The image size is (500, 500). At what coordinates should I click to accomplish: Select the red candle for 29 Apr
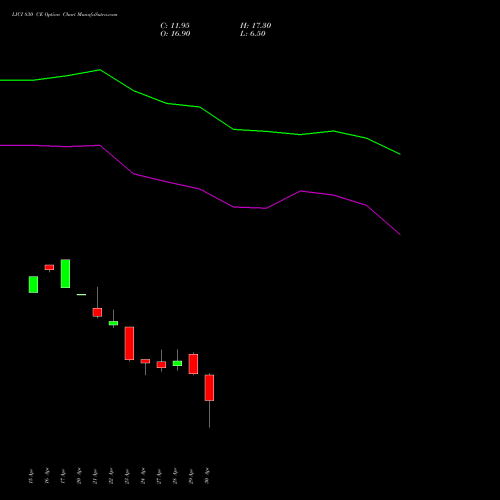click(x=193, y=364)
